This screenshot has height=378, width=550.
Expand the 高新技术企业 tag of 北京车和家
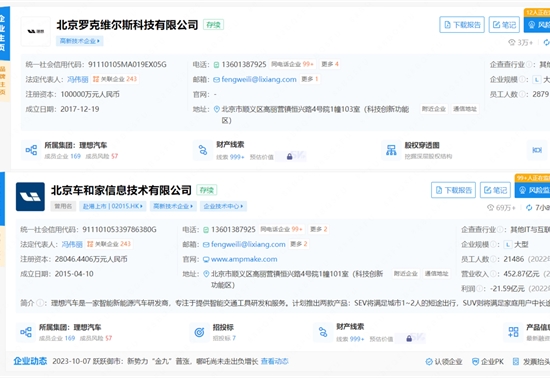tap(173, 206)
